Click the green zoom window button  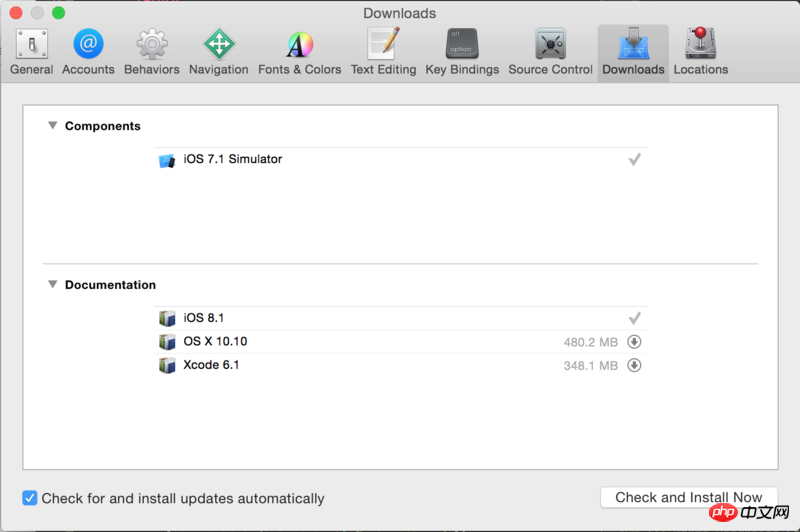[59, 13]
